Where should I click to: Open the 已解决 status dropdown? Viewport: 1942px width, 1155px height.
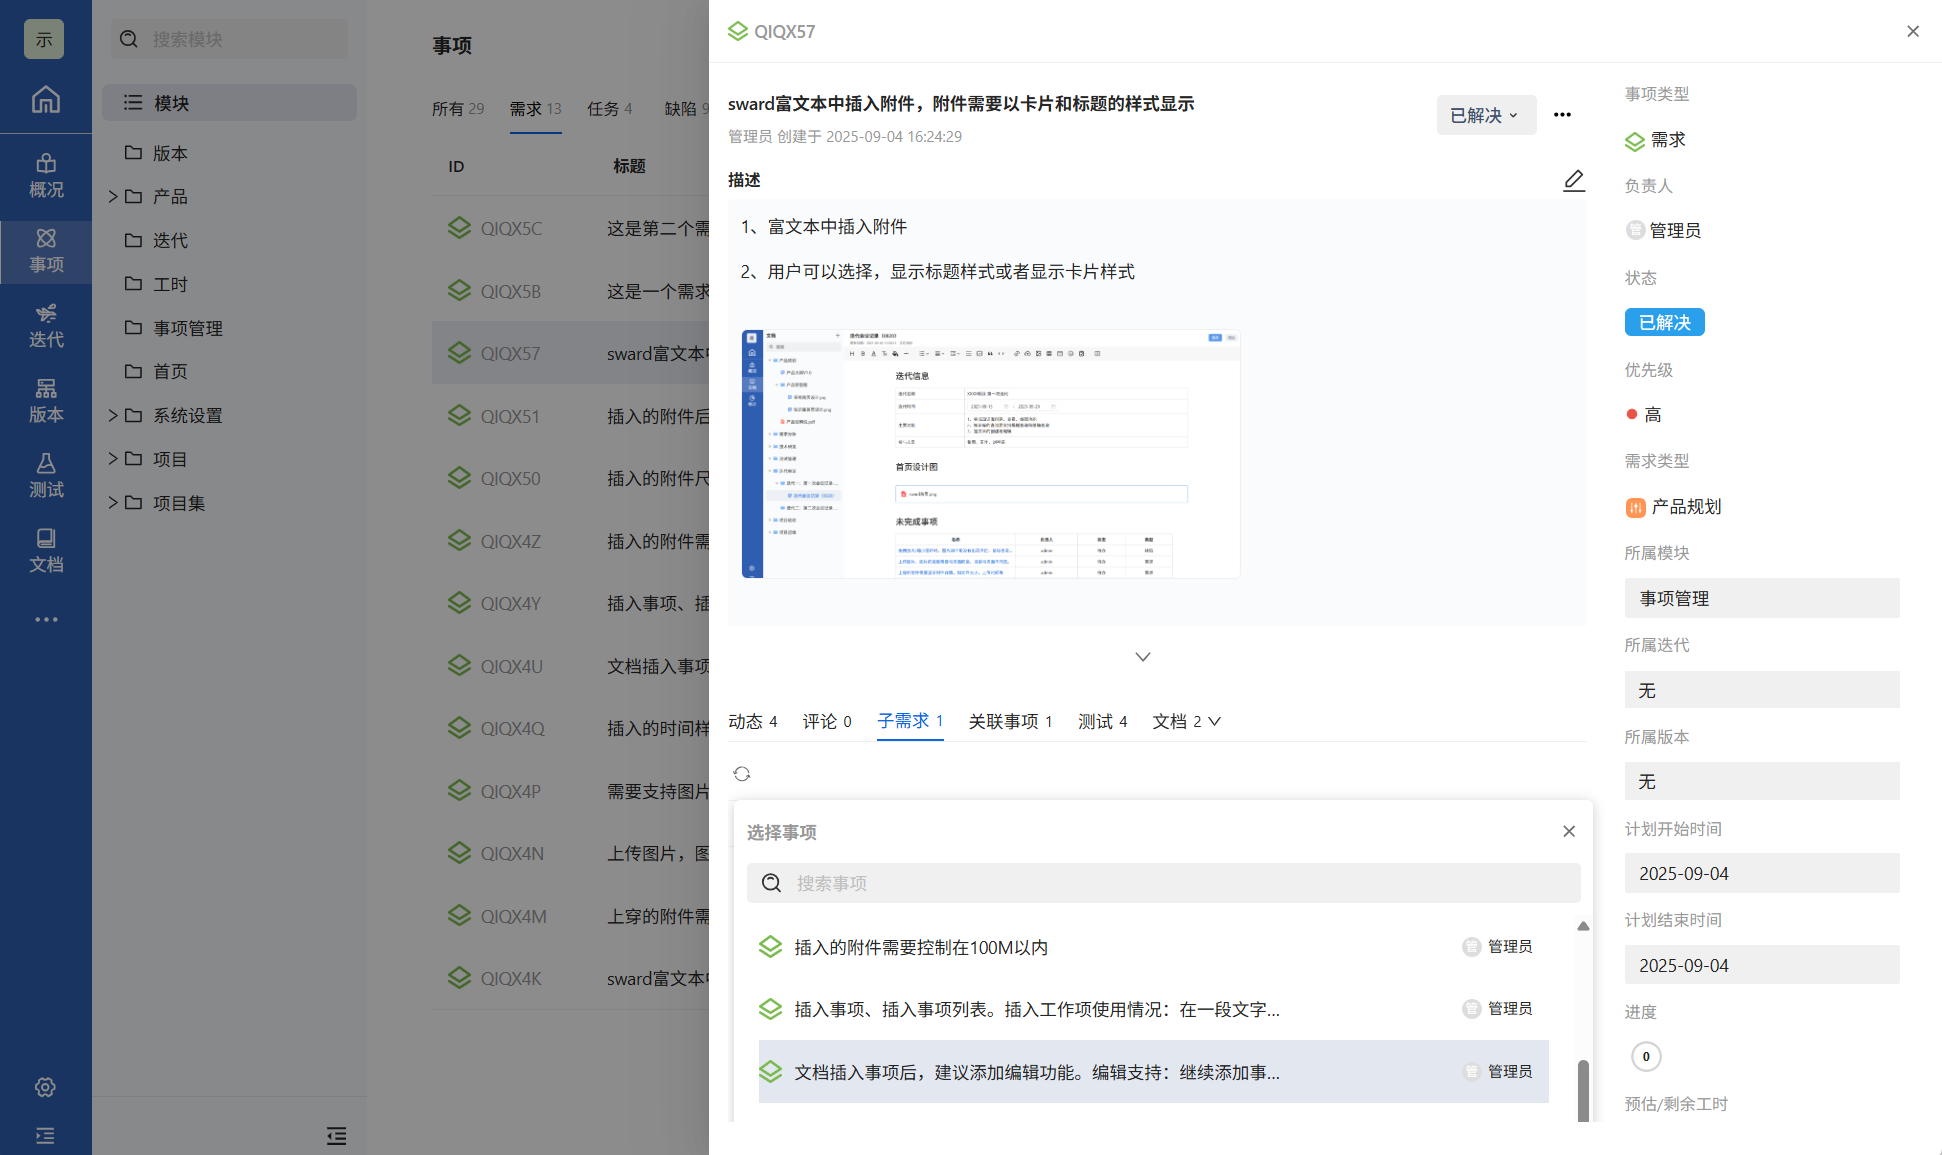1485,115
